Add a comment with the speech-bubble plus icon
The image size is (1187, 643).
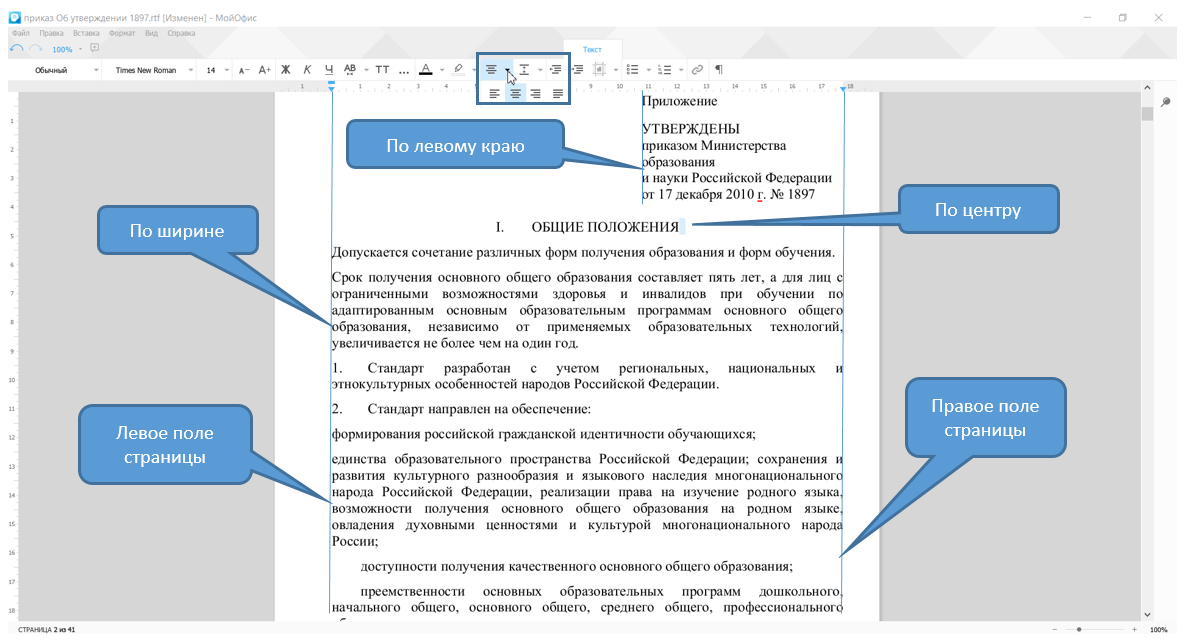click(95, 48)
